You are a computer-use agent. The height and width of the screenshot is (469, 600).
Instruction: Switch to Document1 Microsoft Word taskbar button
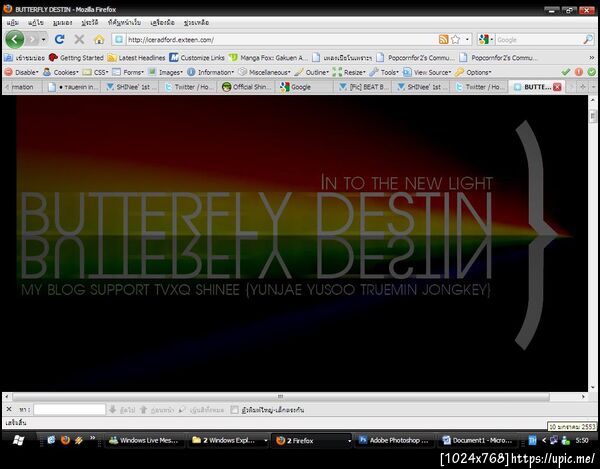[x=477, y=440]
